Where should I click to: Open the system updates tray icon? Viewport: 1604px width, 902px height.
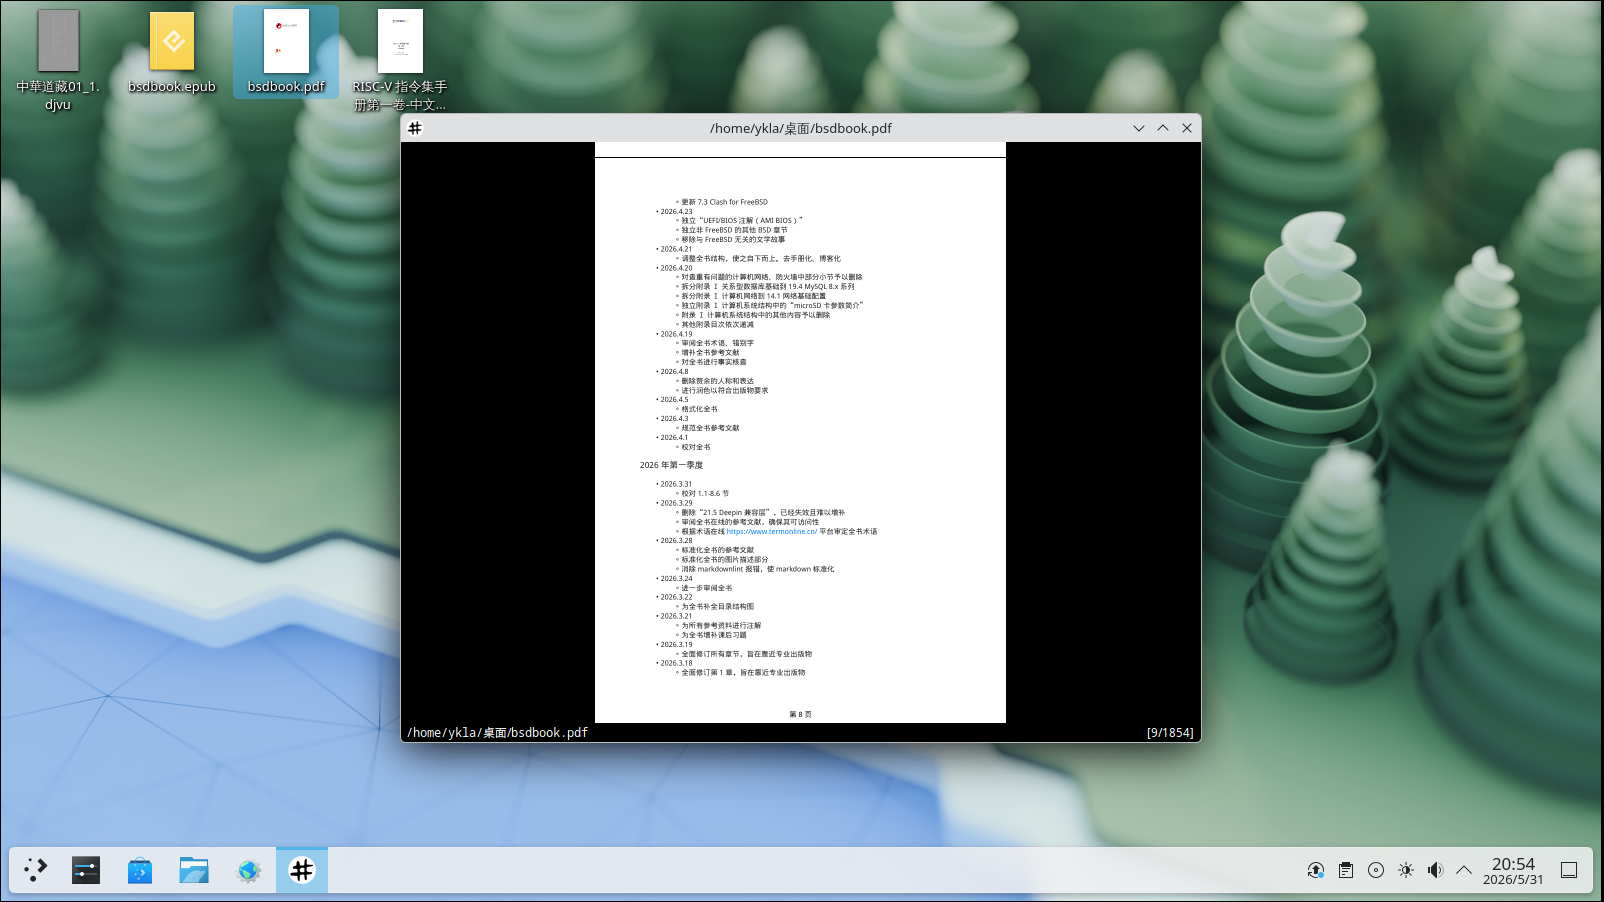pyautogui.click(x=1316, y=870)
